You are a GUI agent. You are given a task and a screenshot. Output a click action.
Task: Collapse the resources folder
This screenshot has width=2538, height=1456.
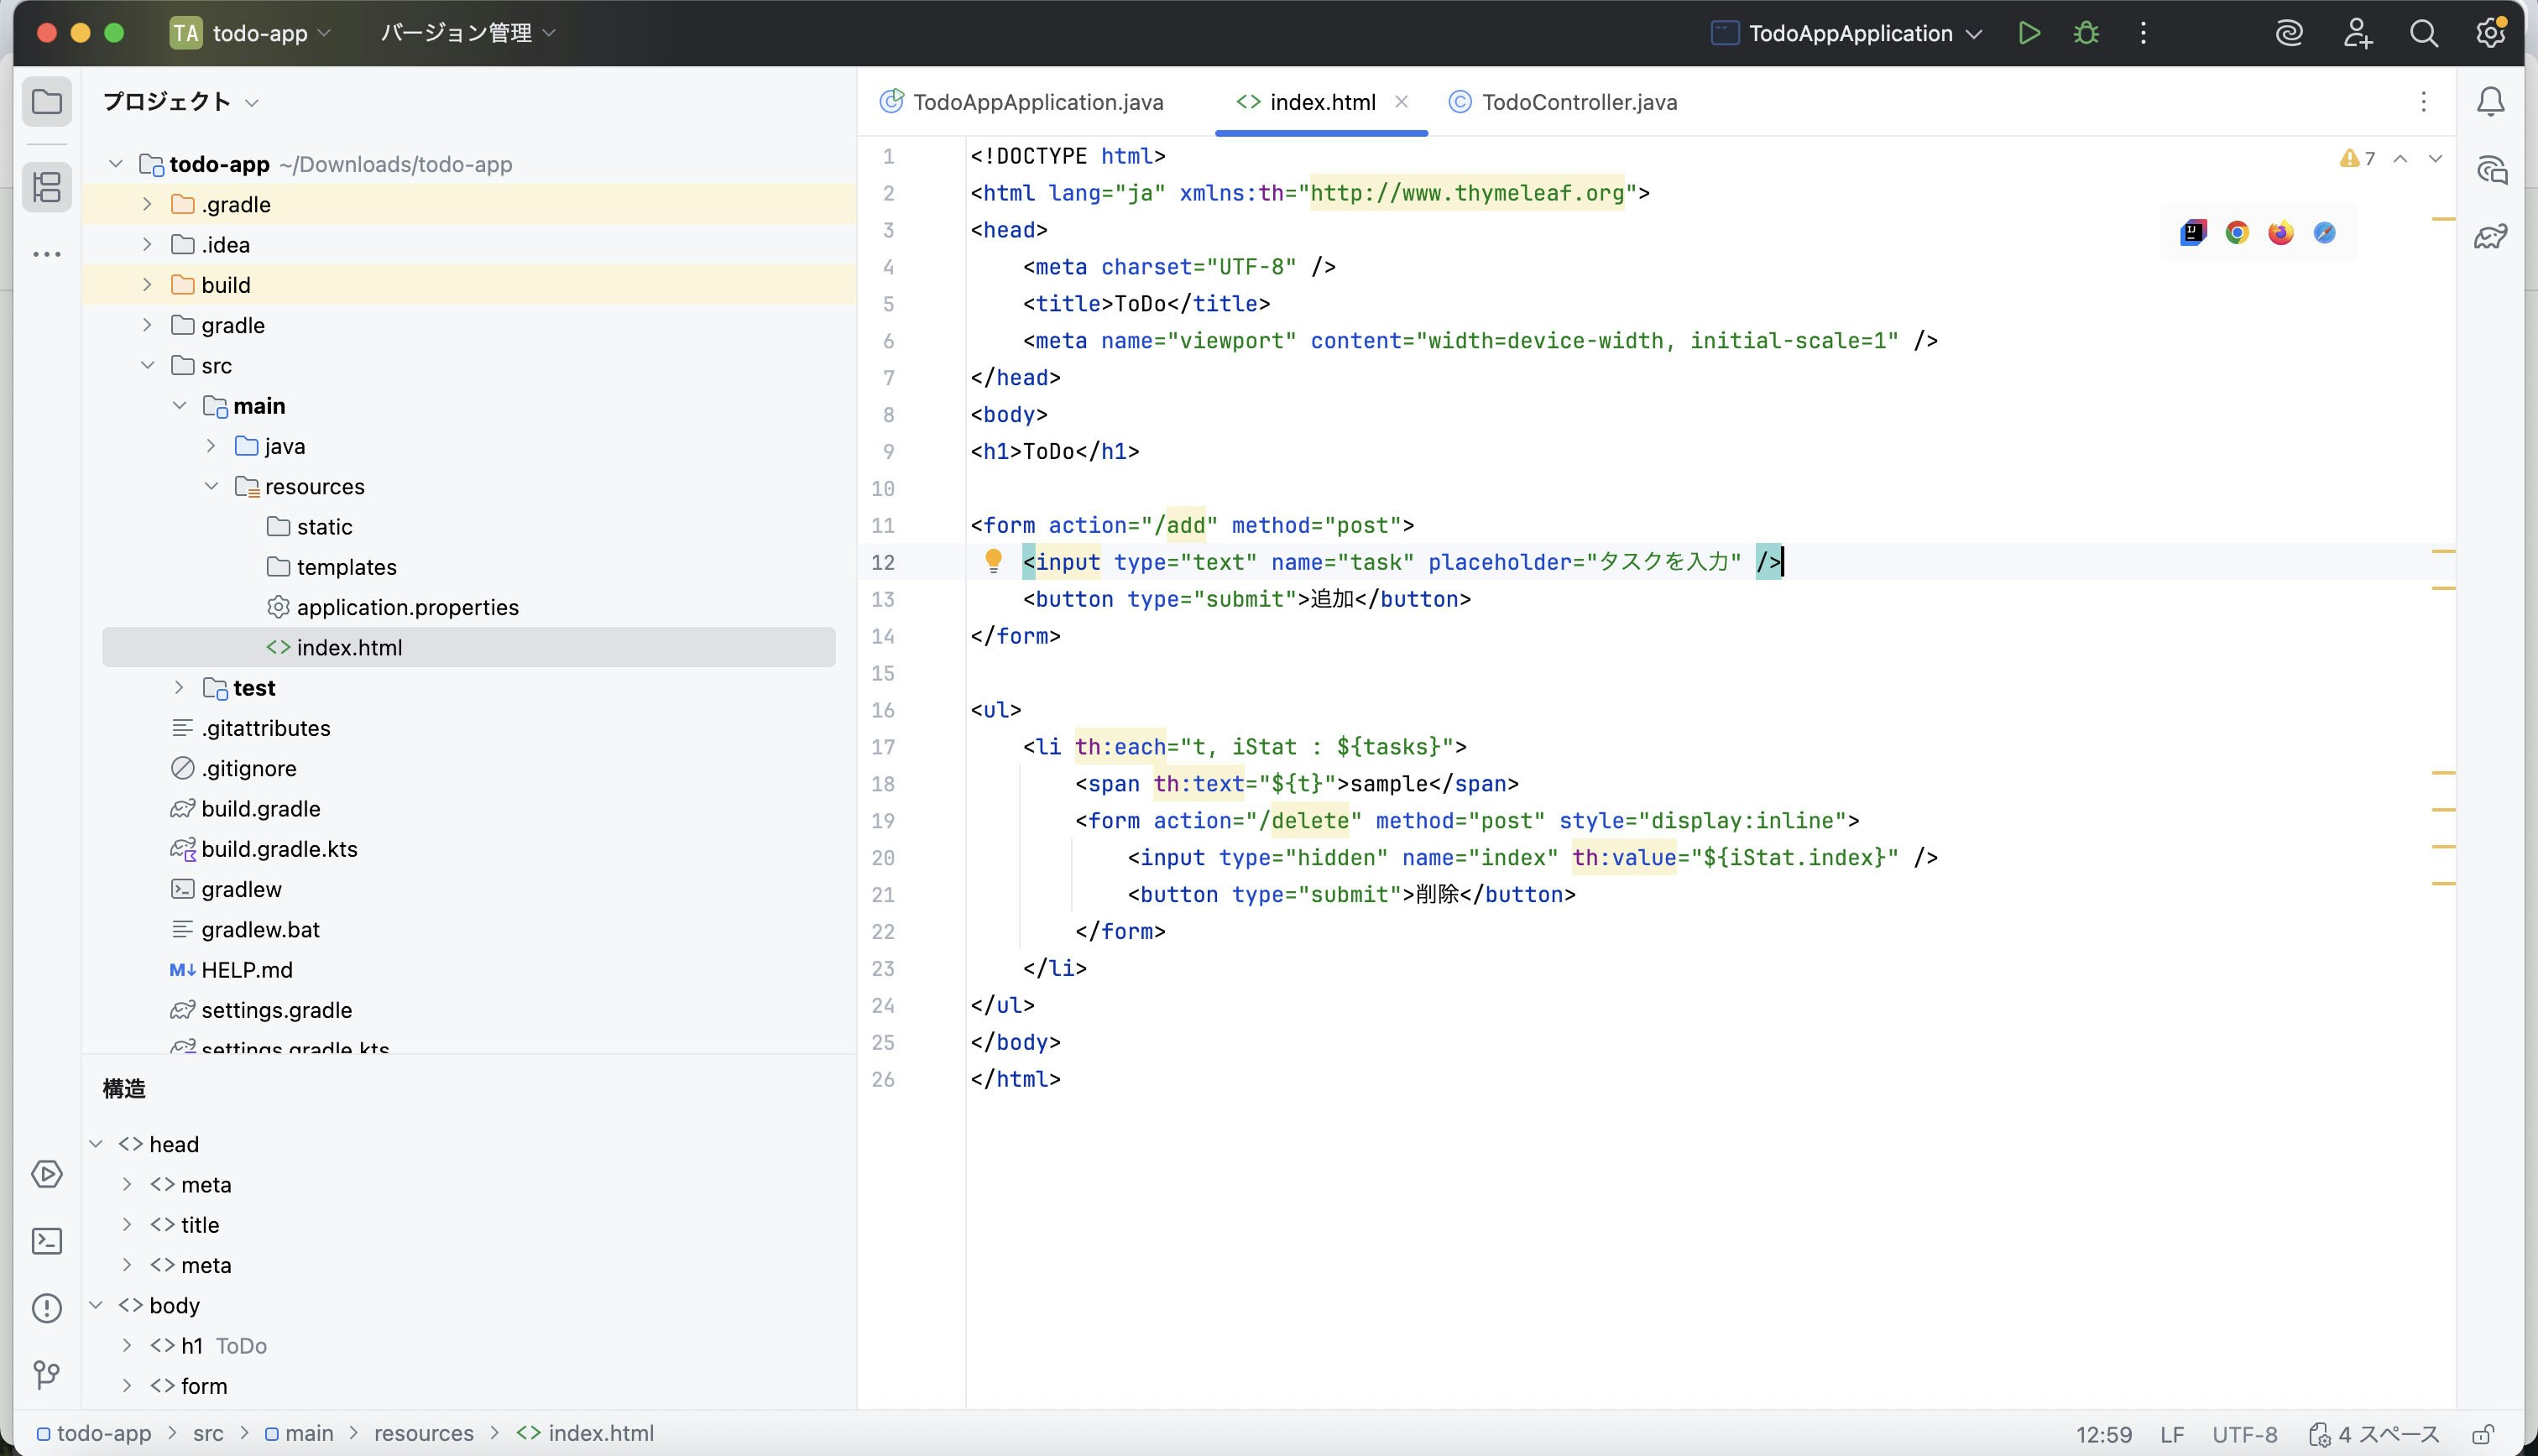211,486
